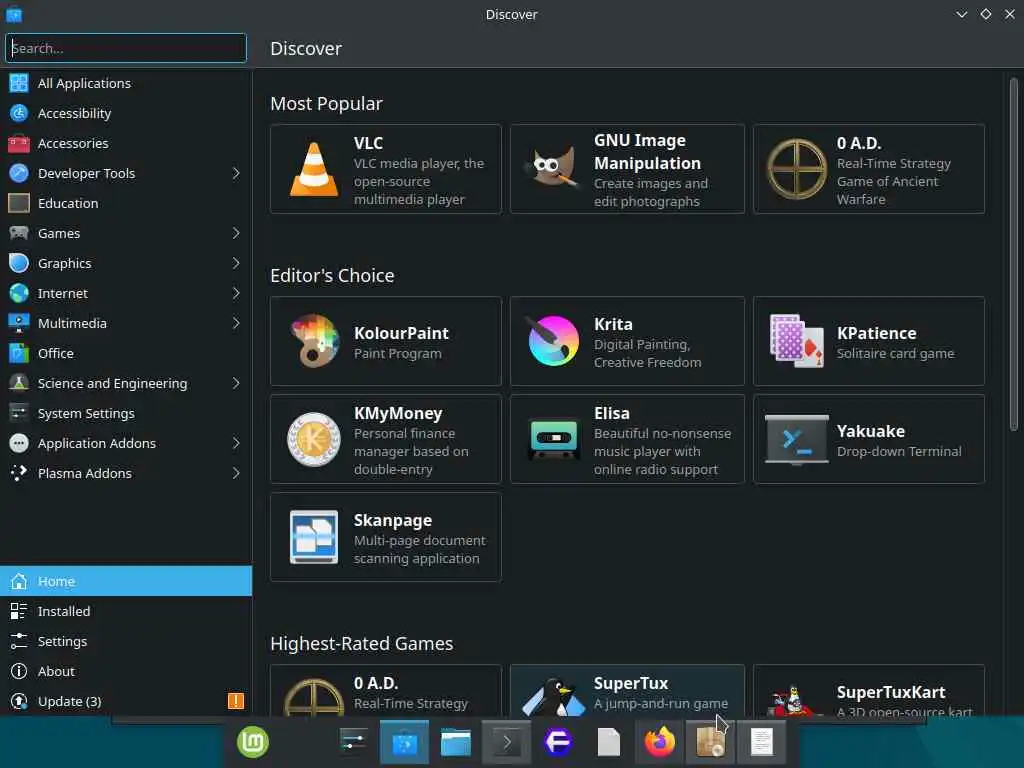Expand the Application Addons chevron
Screen dimensions: 1024x768
click(236, 443)
